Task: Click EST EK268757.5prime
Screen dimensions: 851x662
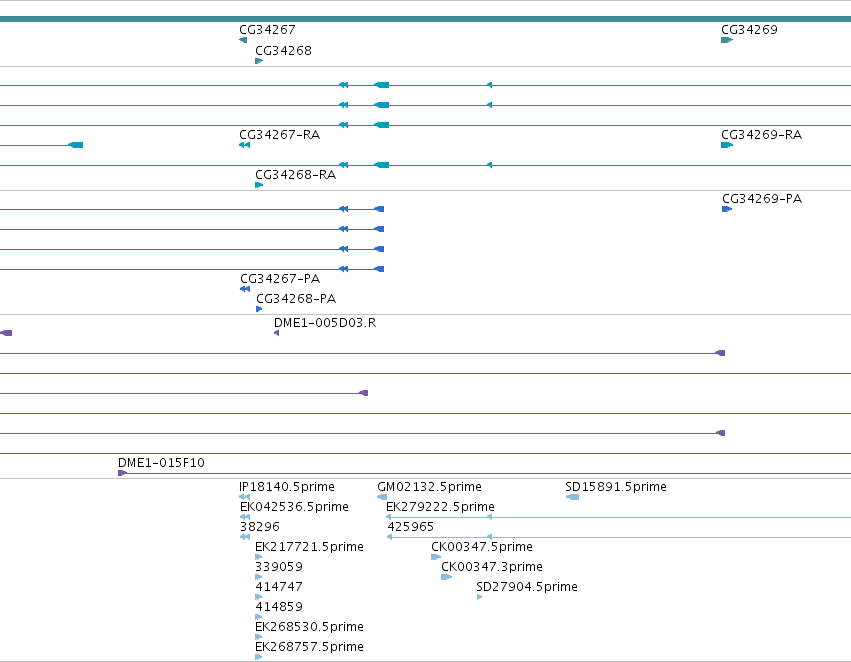Action: 259,657
